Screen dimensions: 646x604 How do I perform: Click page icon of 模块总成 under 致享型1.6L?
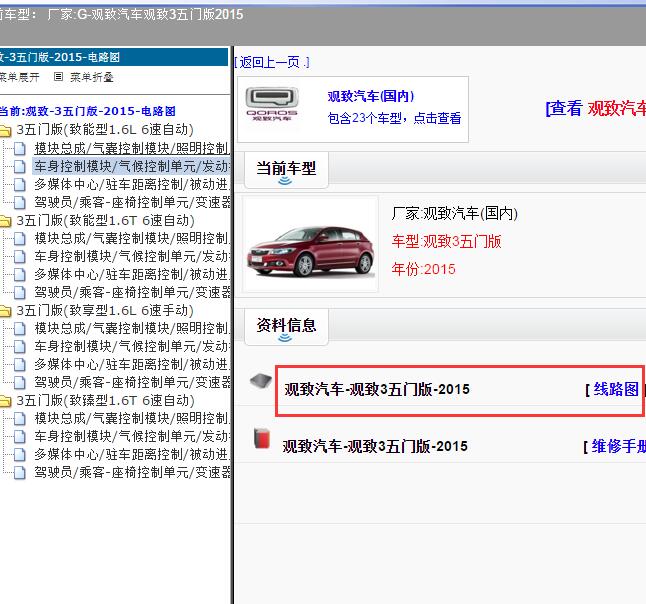coord(19,328)
